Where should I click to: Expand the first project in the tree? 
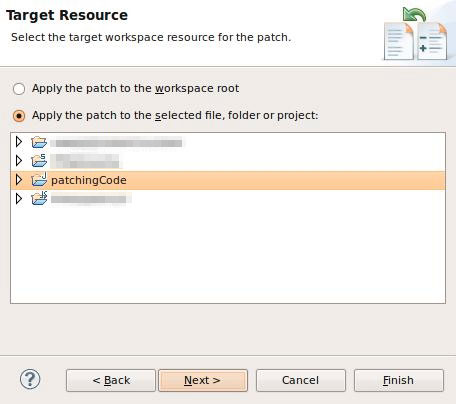pyautogui.click(x=19, y=142)
